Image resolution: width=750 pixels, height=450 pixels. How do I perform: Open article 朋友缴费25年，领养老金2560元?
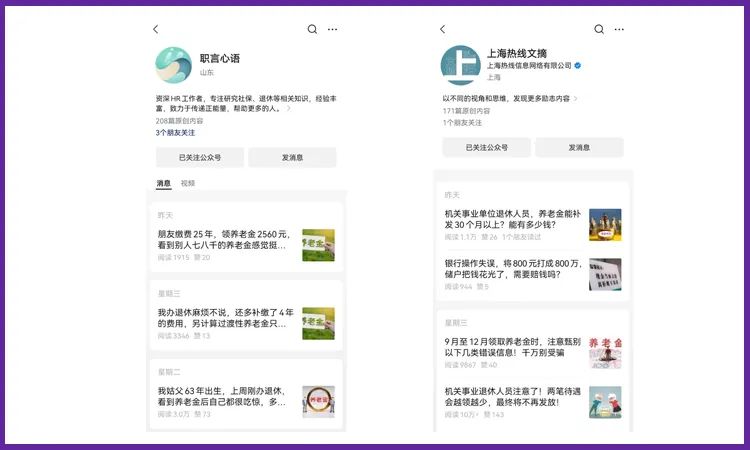coord(225,240)
